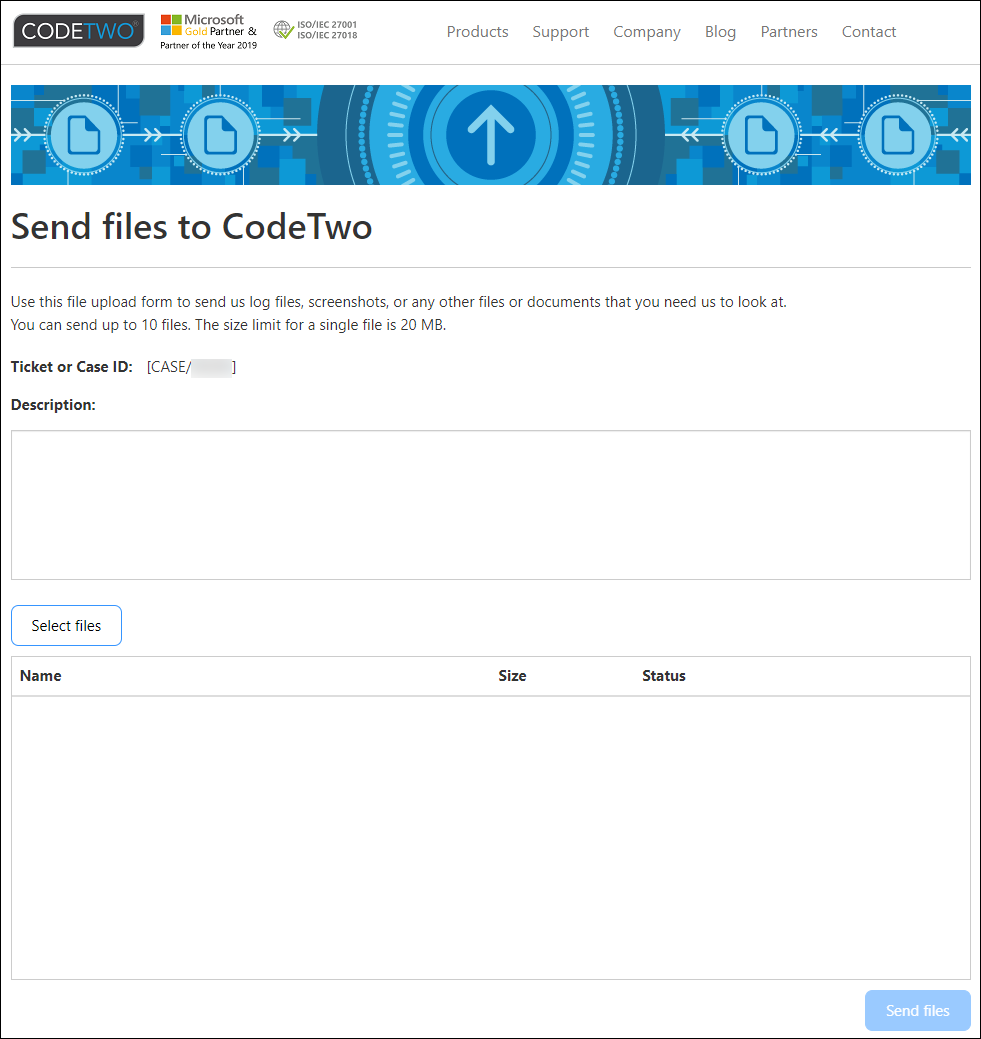Open the Products menu

pos(477,32)
